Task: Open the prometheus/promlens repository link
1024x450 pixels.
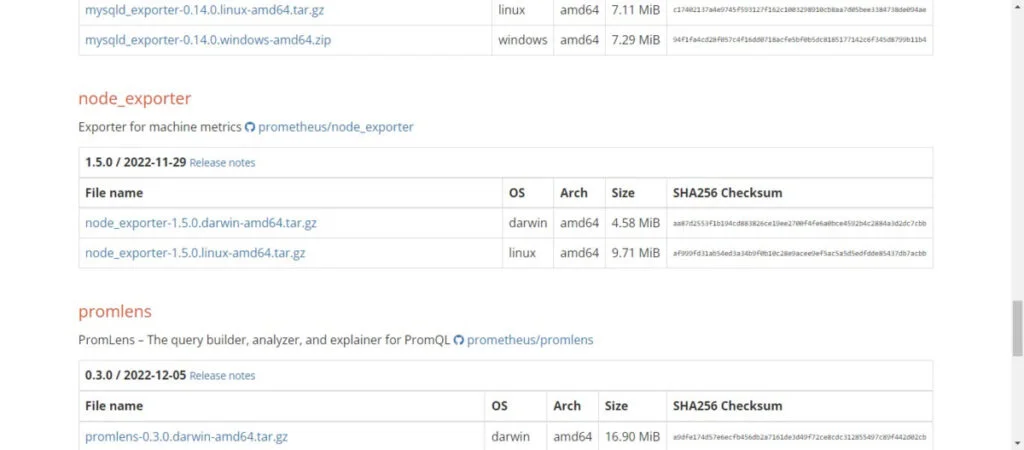Action: point(530,340)
